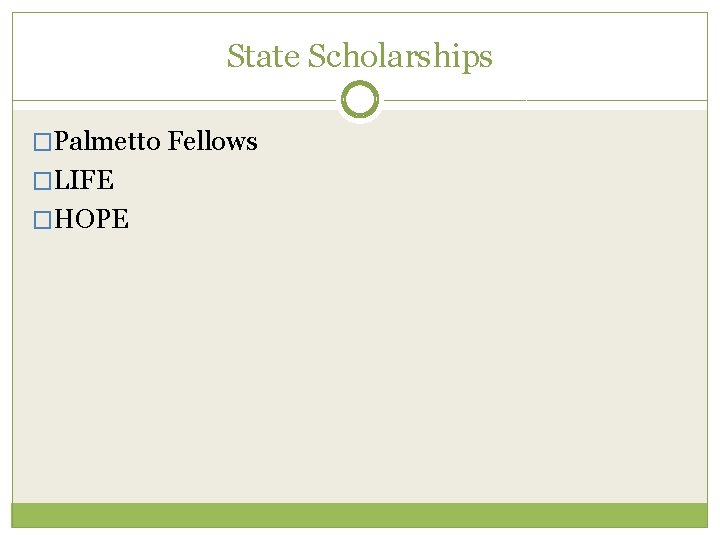720x540 pixels.
Task: Select the HOPE bullet text
Action: [92, 220]
